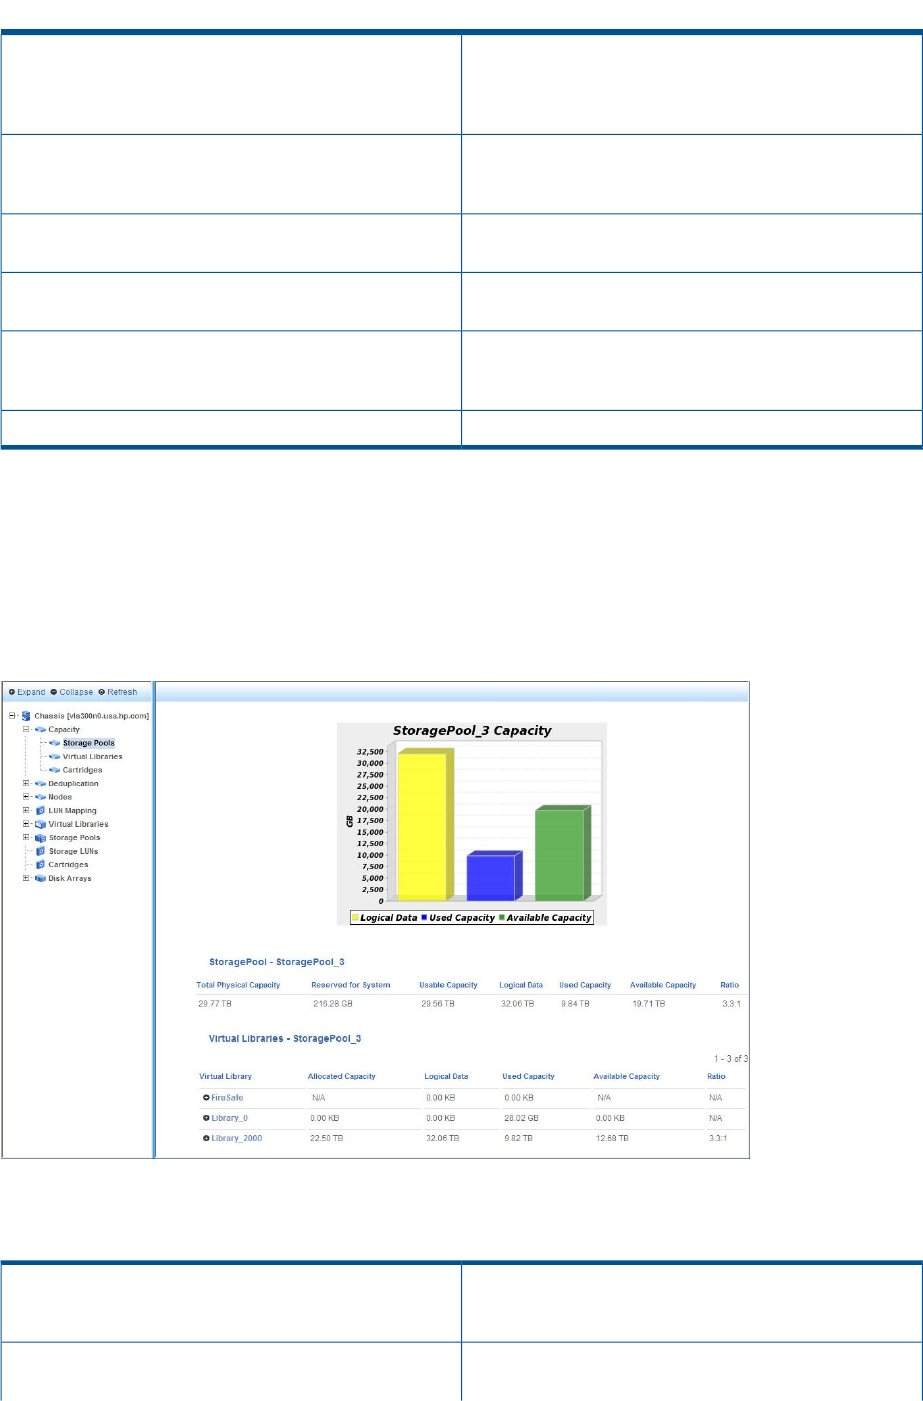Click the 1 - 3 of 3 pagination text
923x1401 pixels.
pyautogui.click(x=731, y=1058)
